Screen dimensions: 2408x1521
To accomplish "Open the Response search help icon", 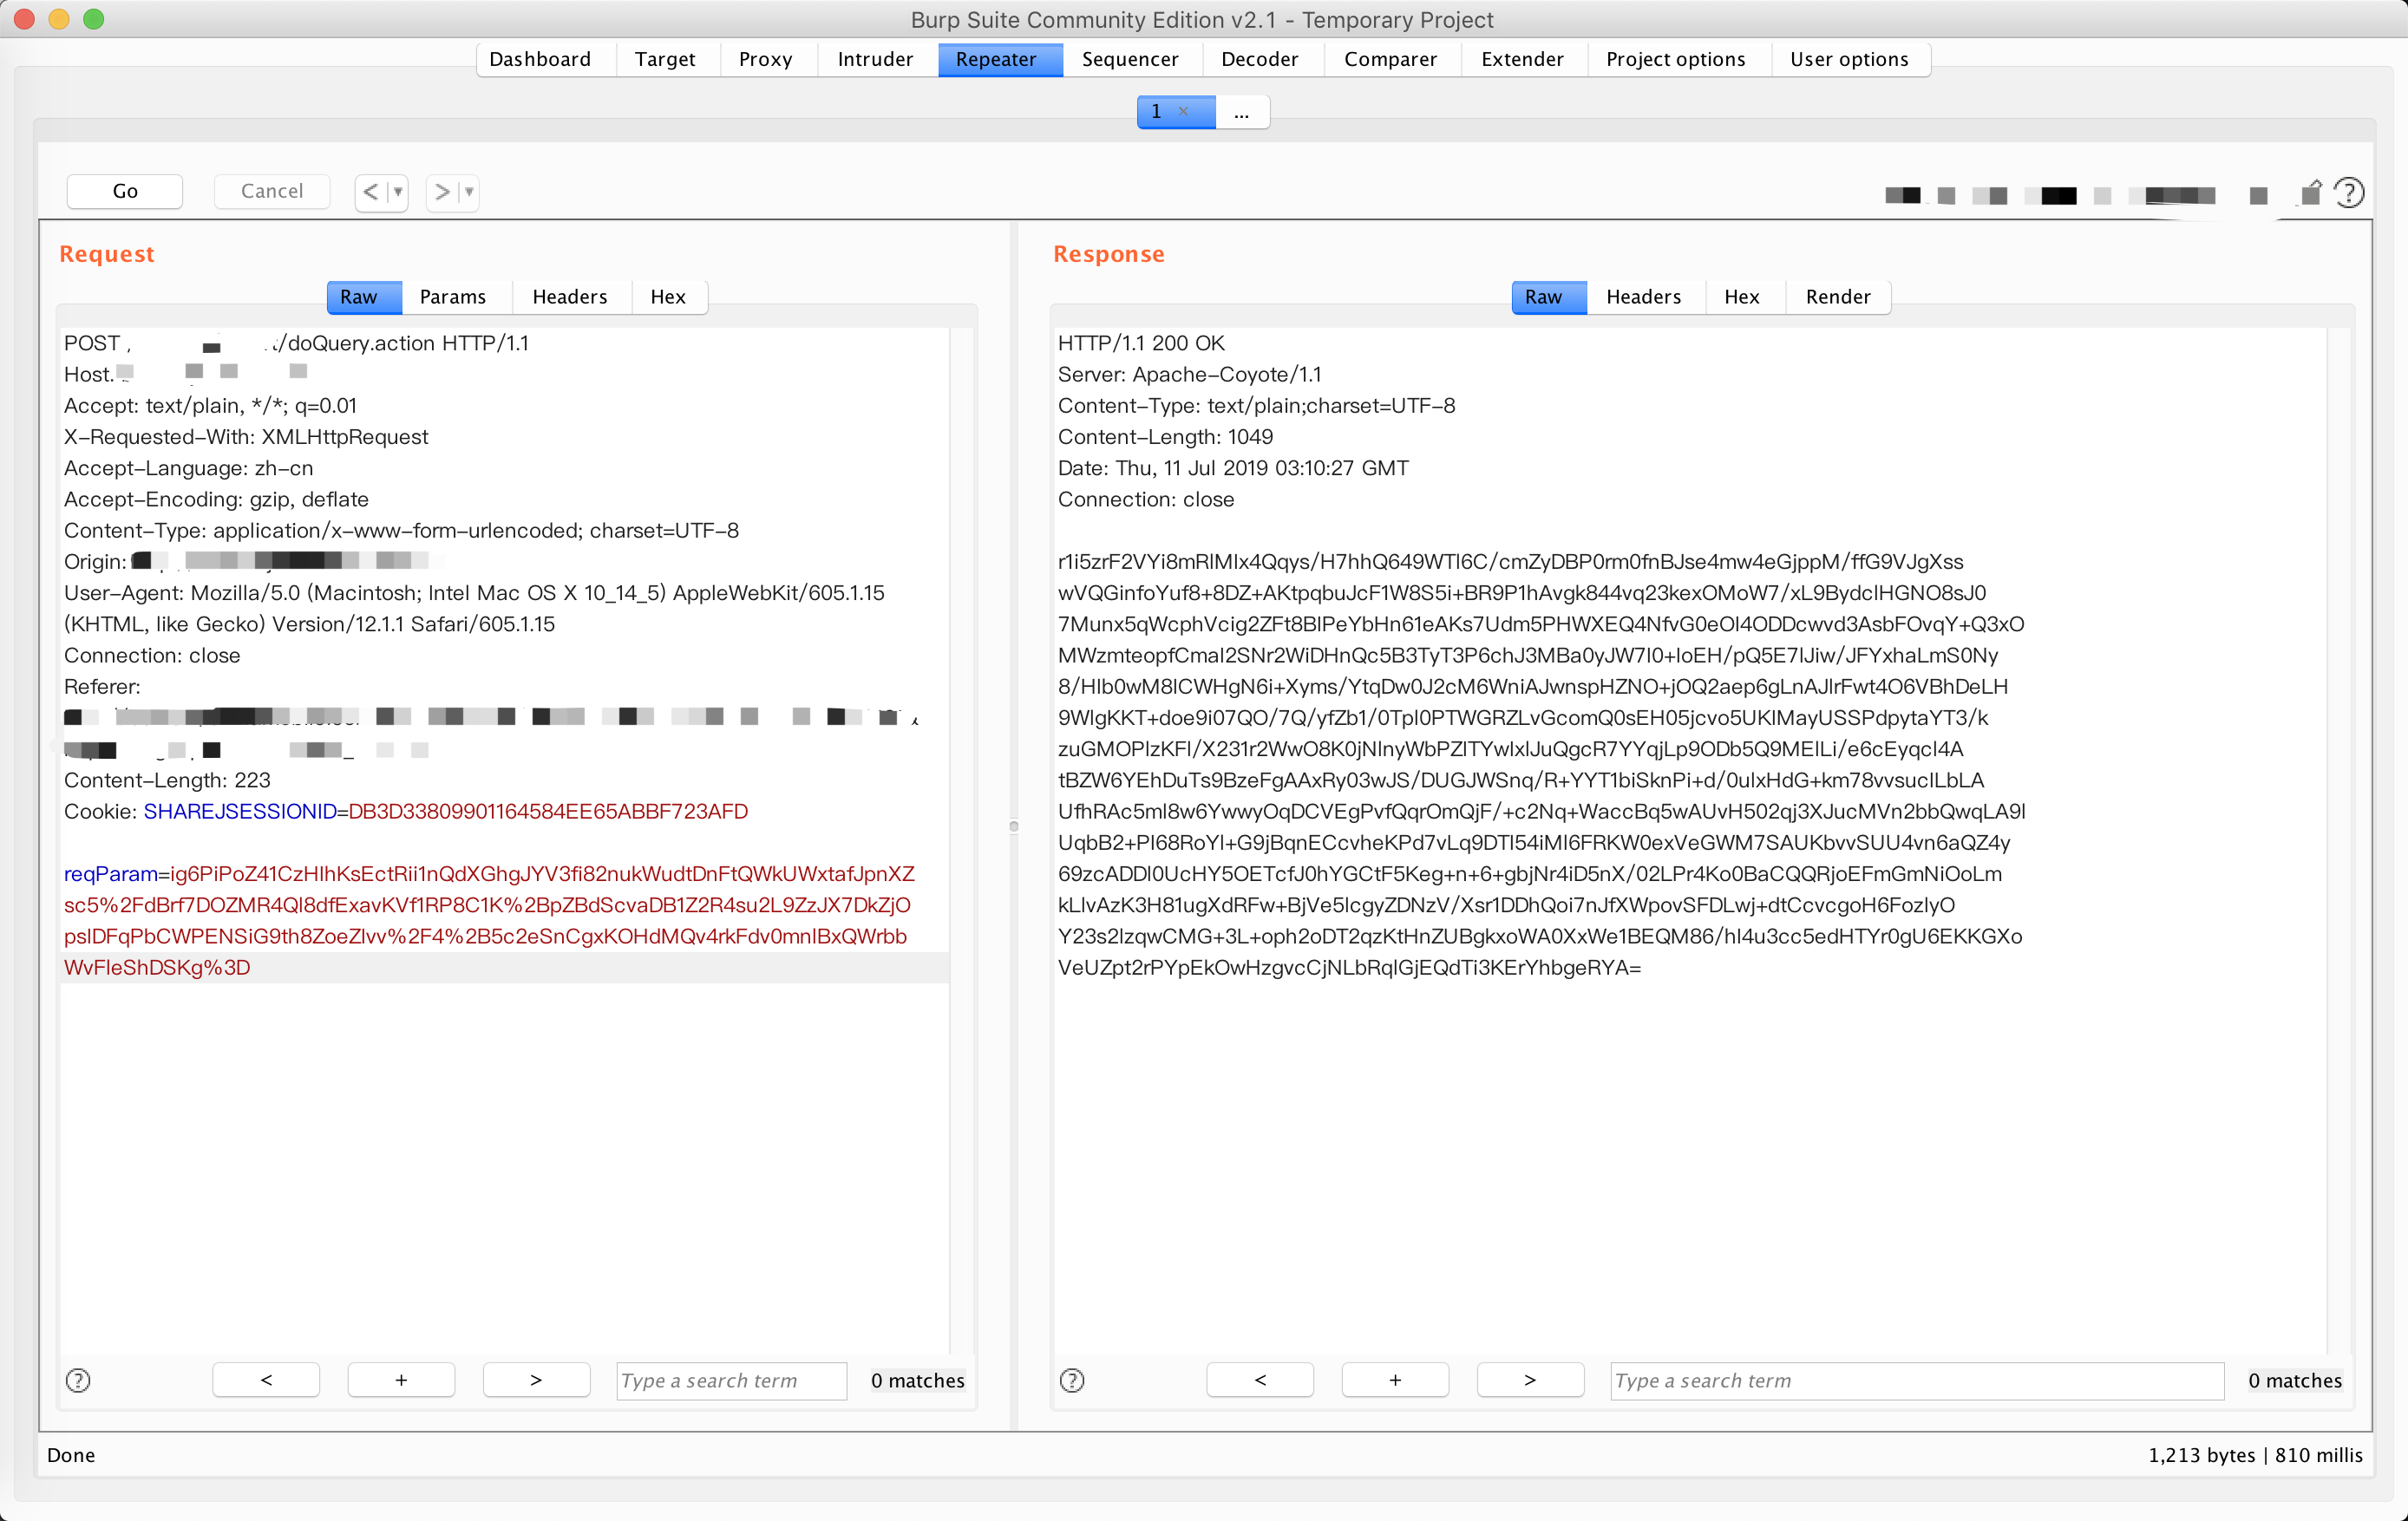I will (x=1072, y=1380).
